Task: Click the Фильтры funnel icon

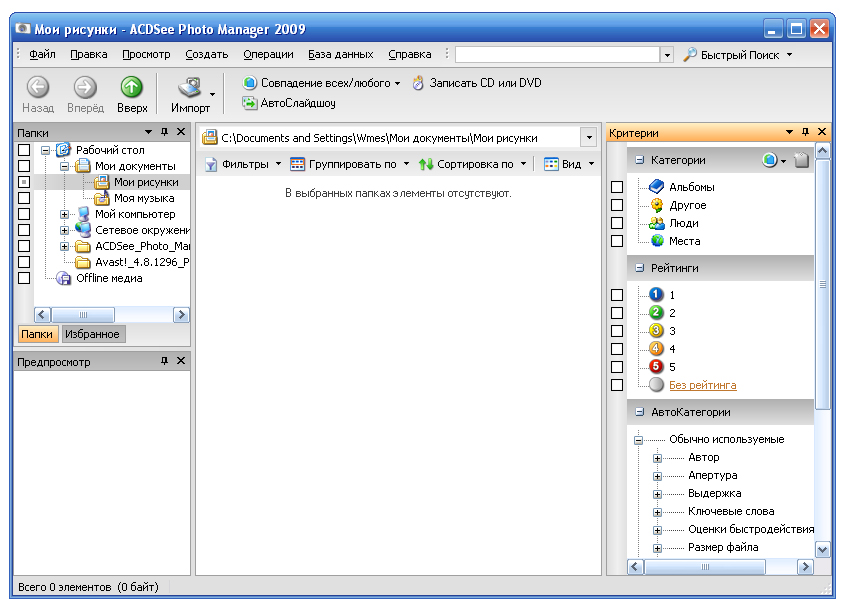Action: coord(211,165)
